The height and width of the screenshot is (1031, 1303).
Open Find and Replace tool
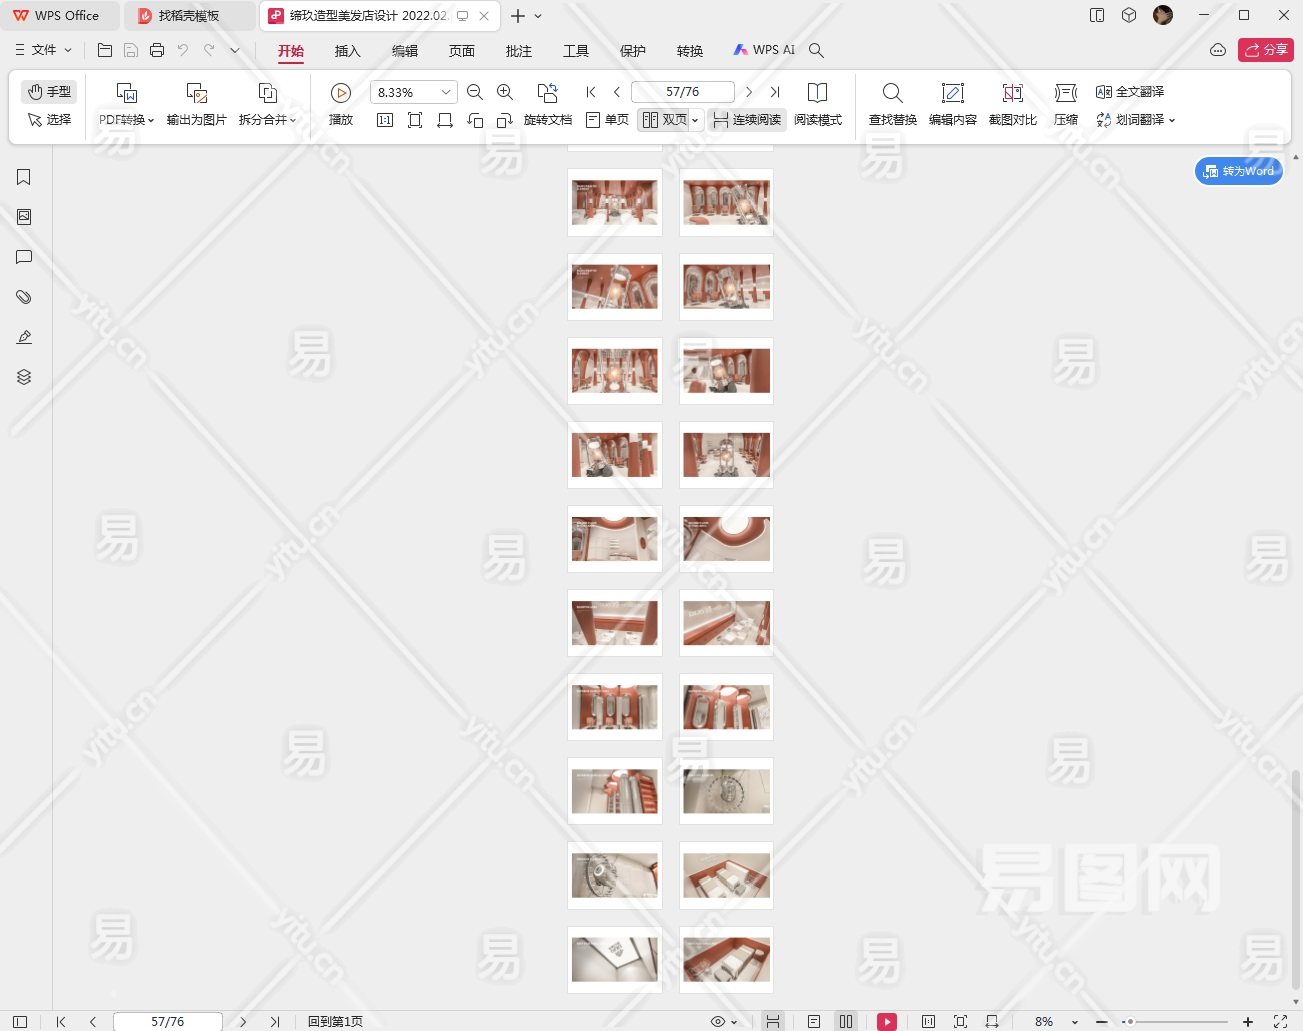click(892, 93)
